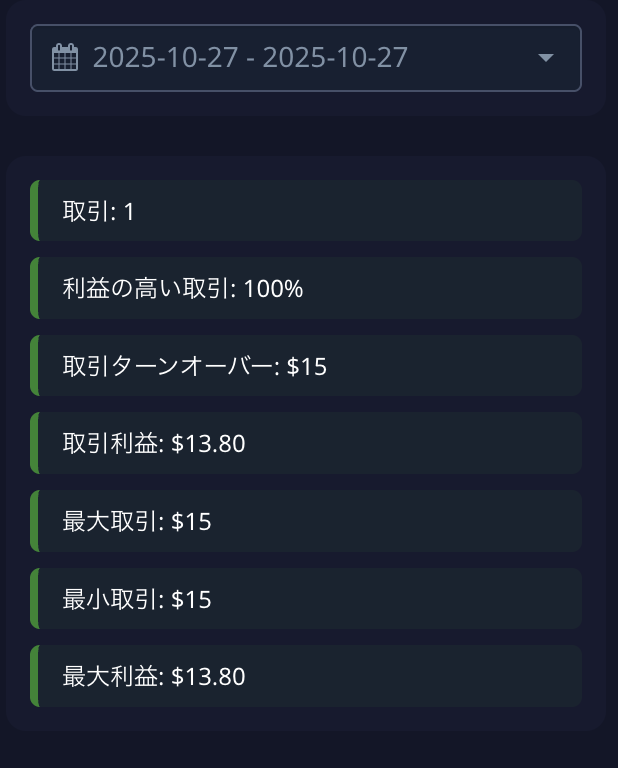
Task: Click green accent bar beside 取引: 1
Action: pyautogui.click(x=34, y=211)
